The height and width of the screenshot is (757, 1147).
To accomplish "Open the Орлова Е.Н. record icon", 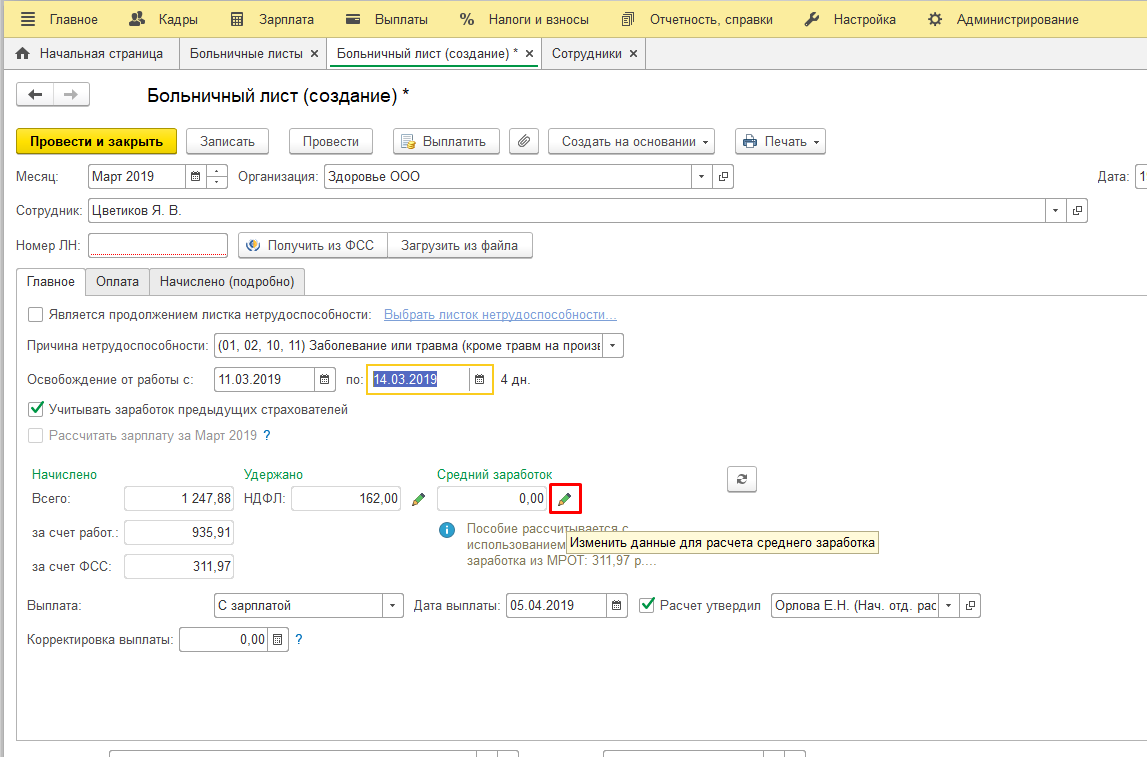I will coord(970,606).
